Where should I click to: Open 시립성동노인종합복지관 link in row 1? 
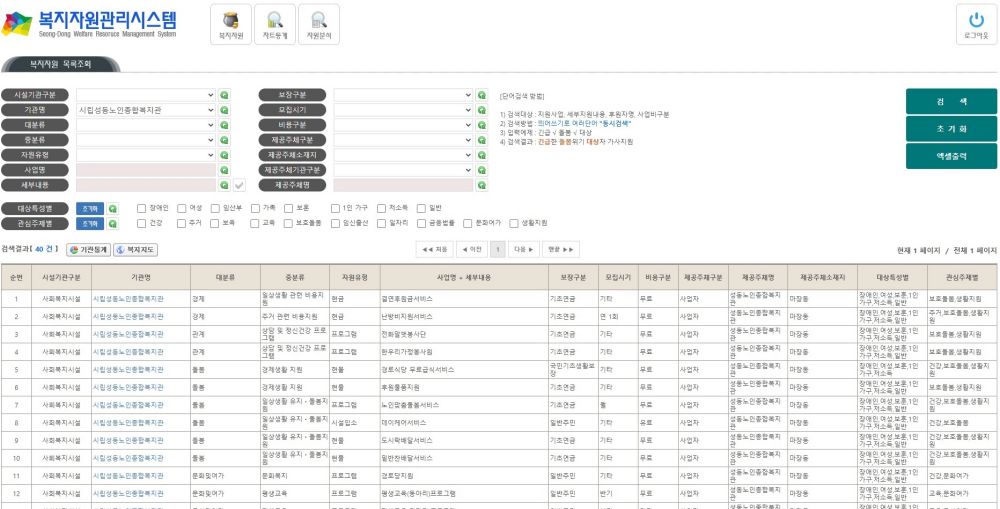(128, 299)
